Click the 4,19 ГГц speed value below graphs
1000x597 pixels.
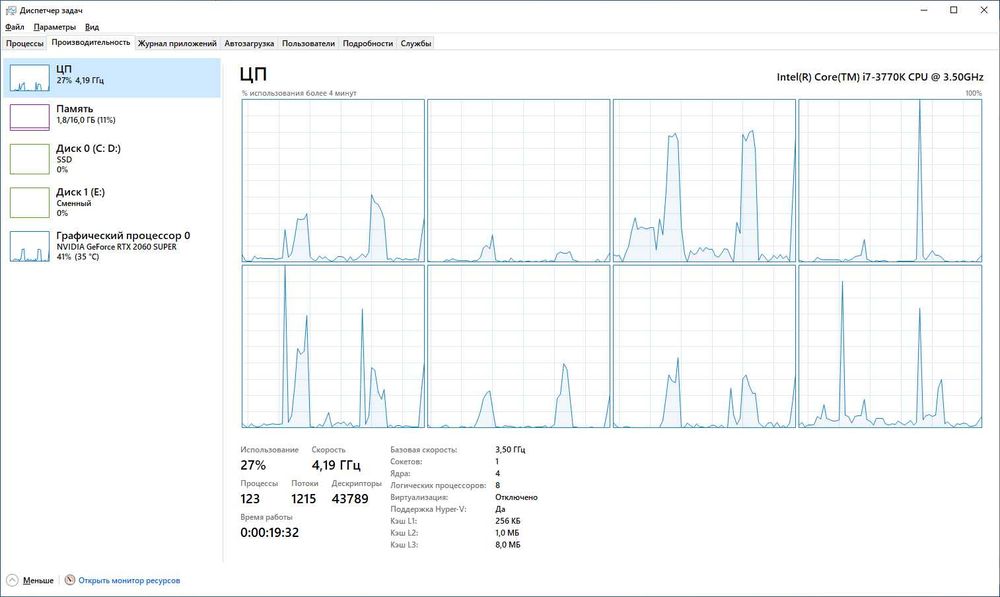point(336,465)
